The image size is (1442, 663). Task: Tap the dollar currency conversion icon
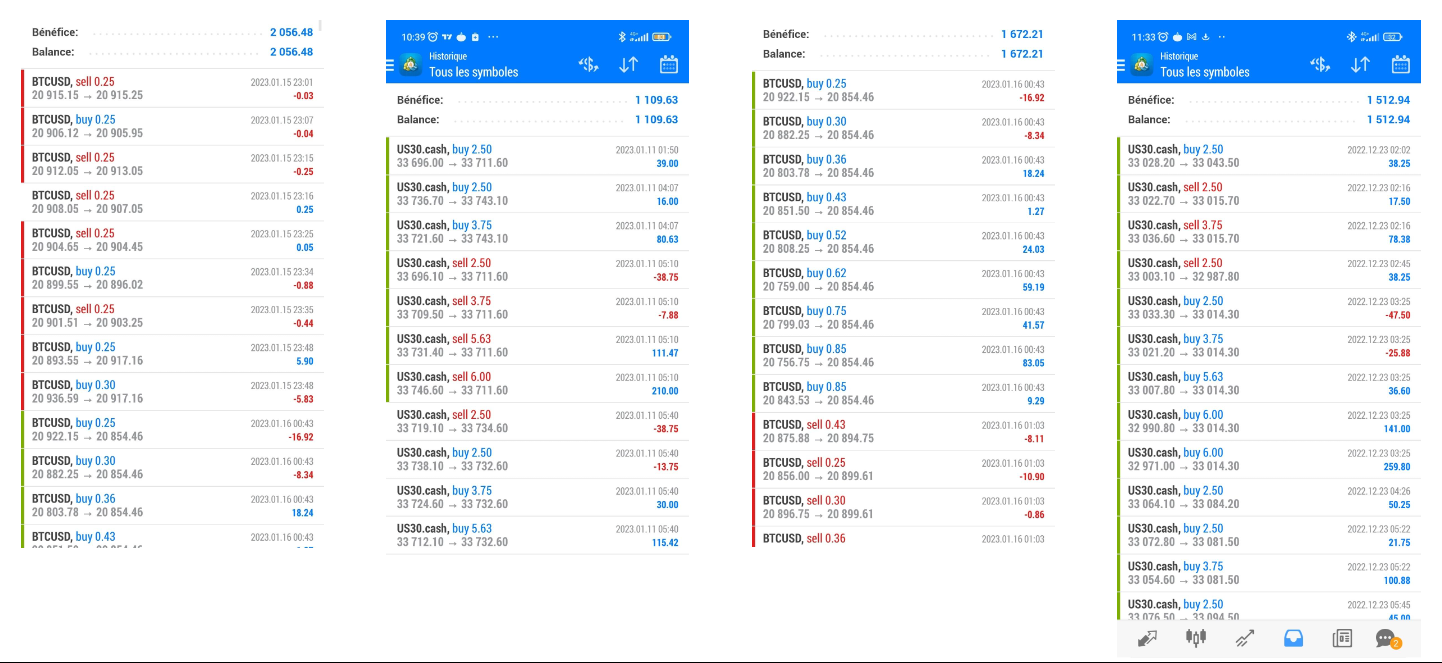[1320, 64]
